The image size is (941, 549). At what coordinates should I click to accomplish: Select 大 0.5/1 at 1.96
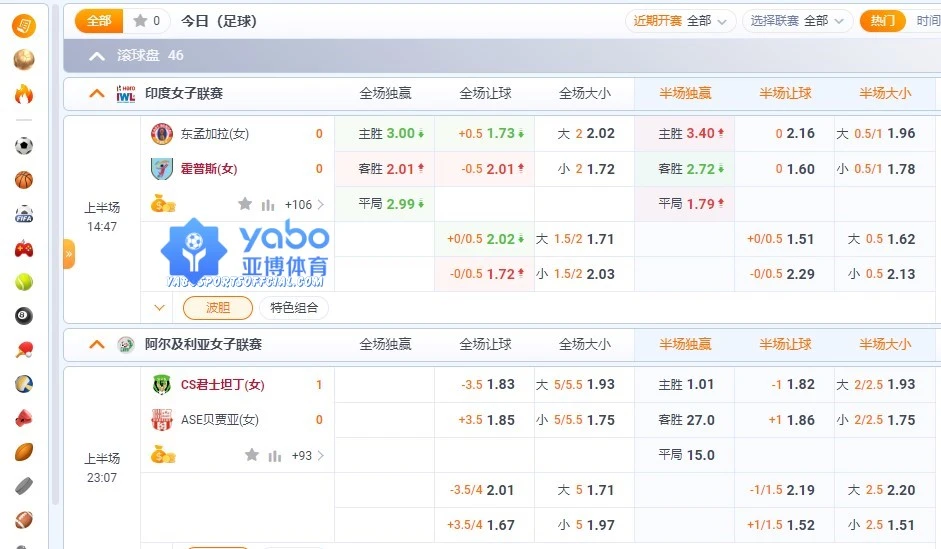click(x=885, y=134)
